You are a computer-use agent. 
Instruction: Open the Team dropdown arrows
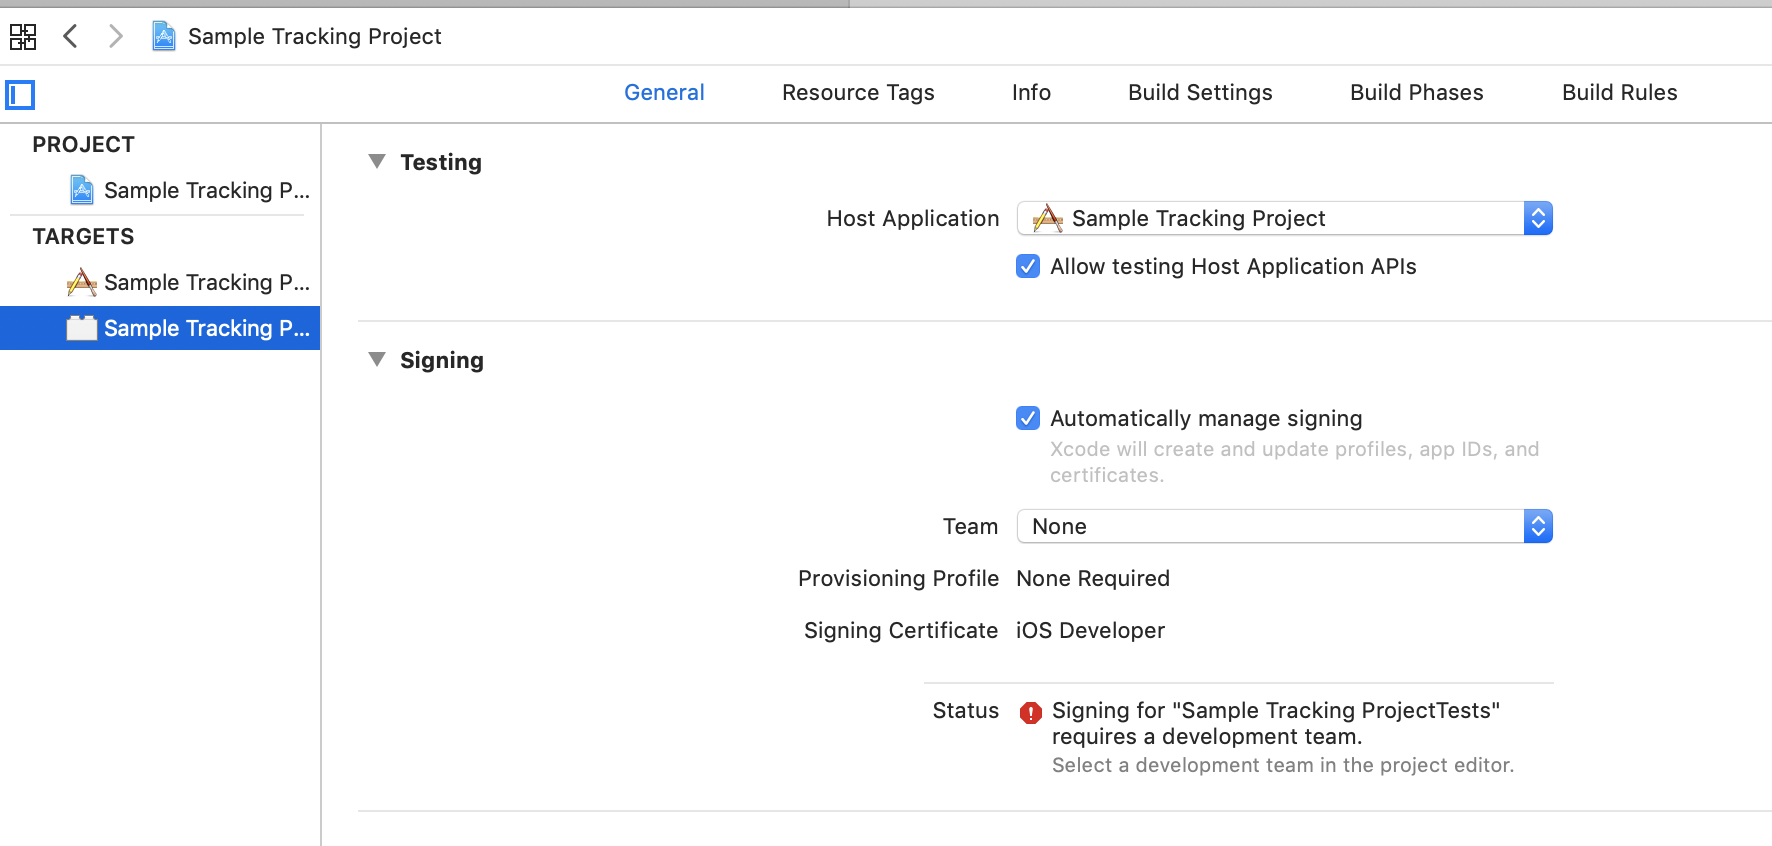pyautogui.click(x=1538, y=526)
